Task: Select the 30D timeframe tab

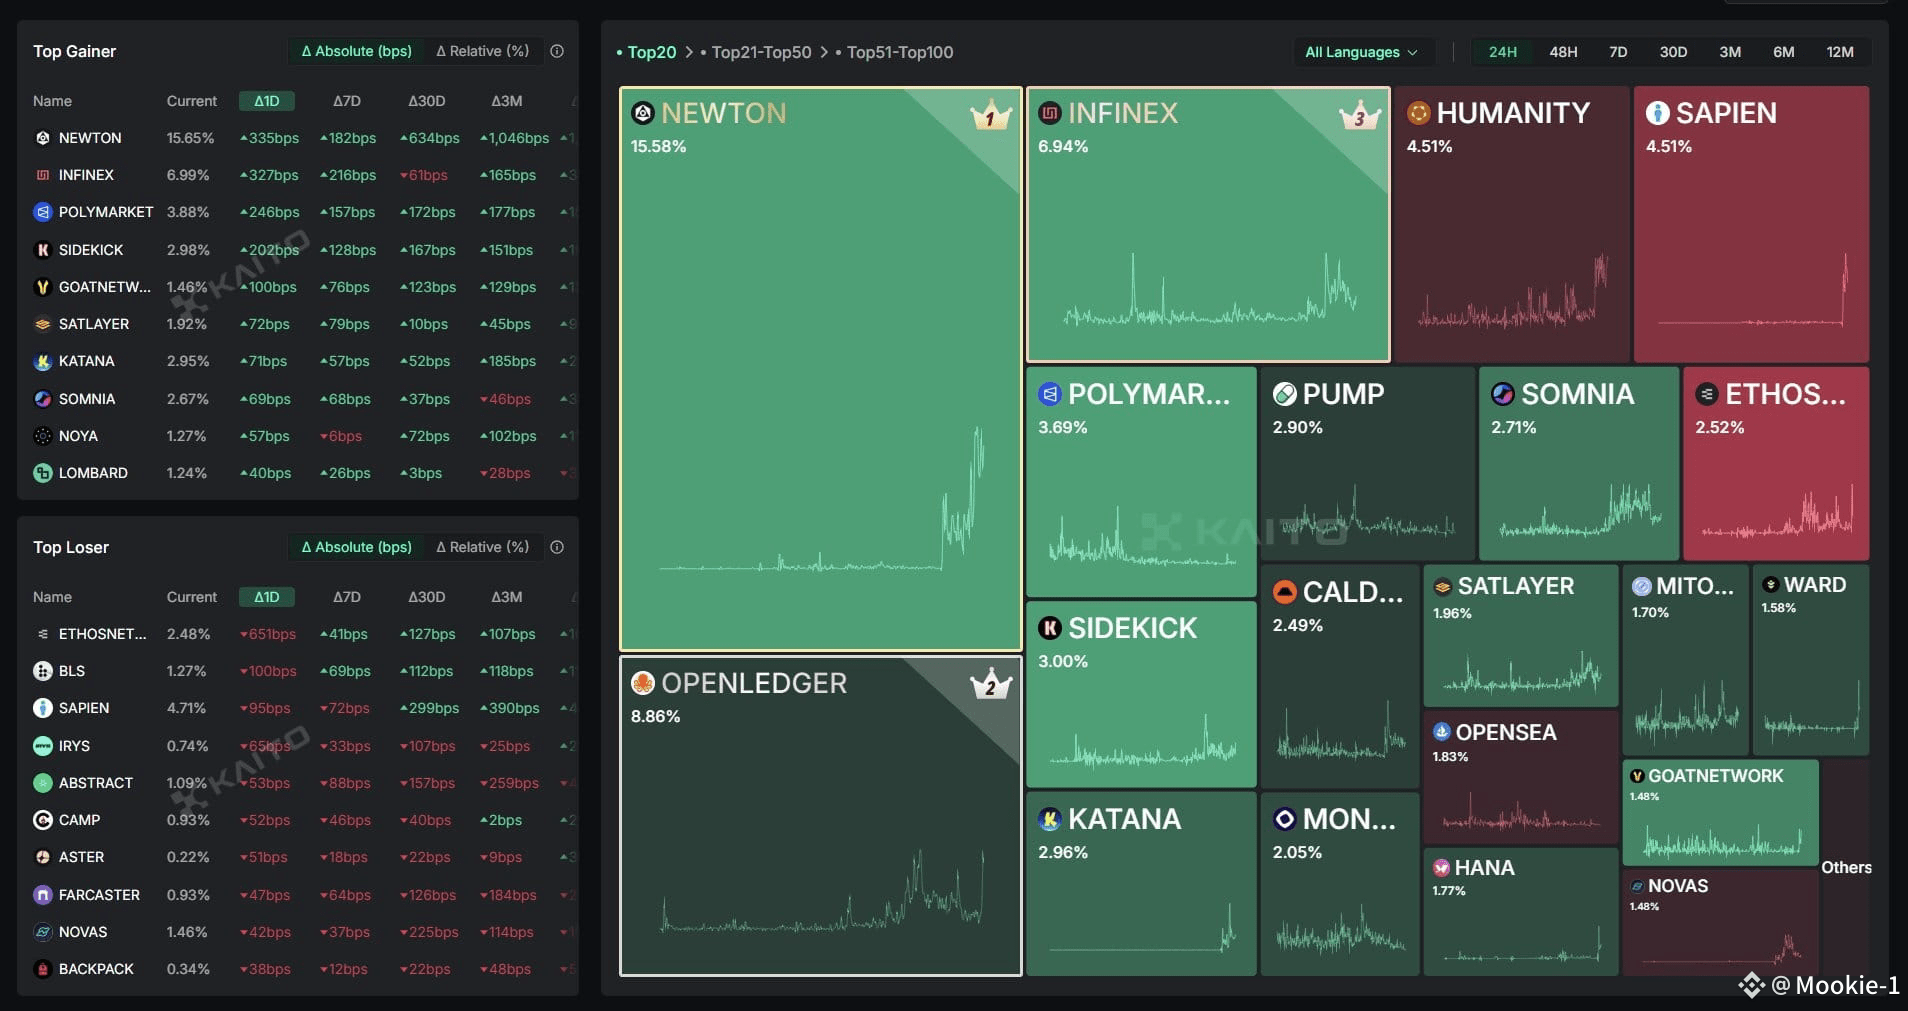Action: point(1673,52)
